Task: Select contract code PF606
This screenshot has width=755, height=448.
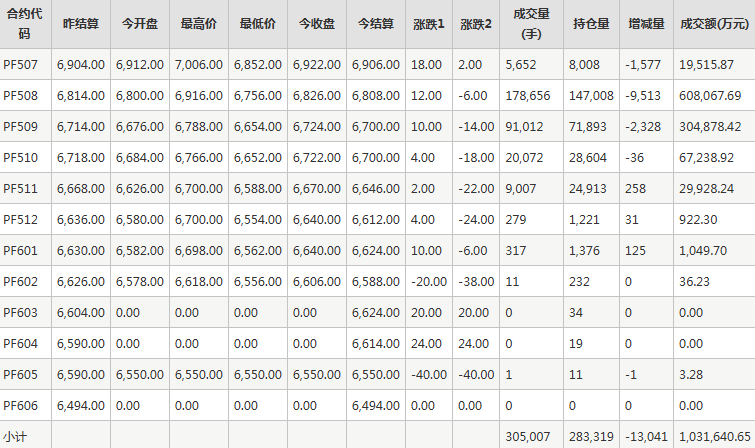Action: point(20,406)
